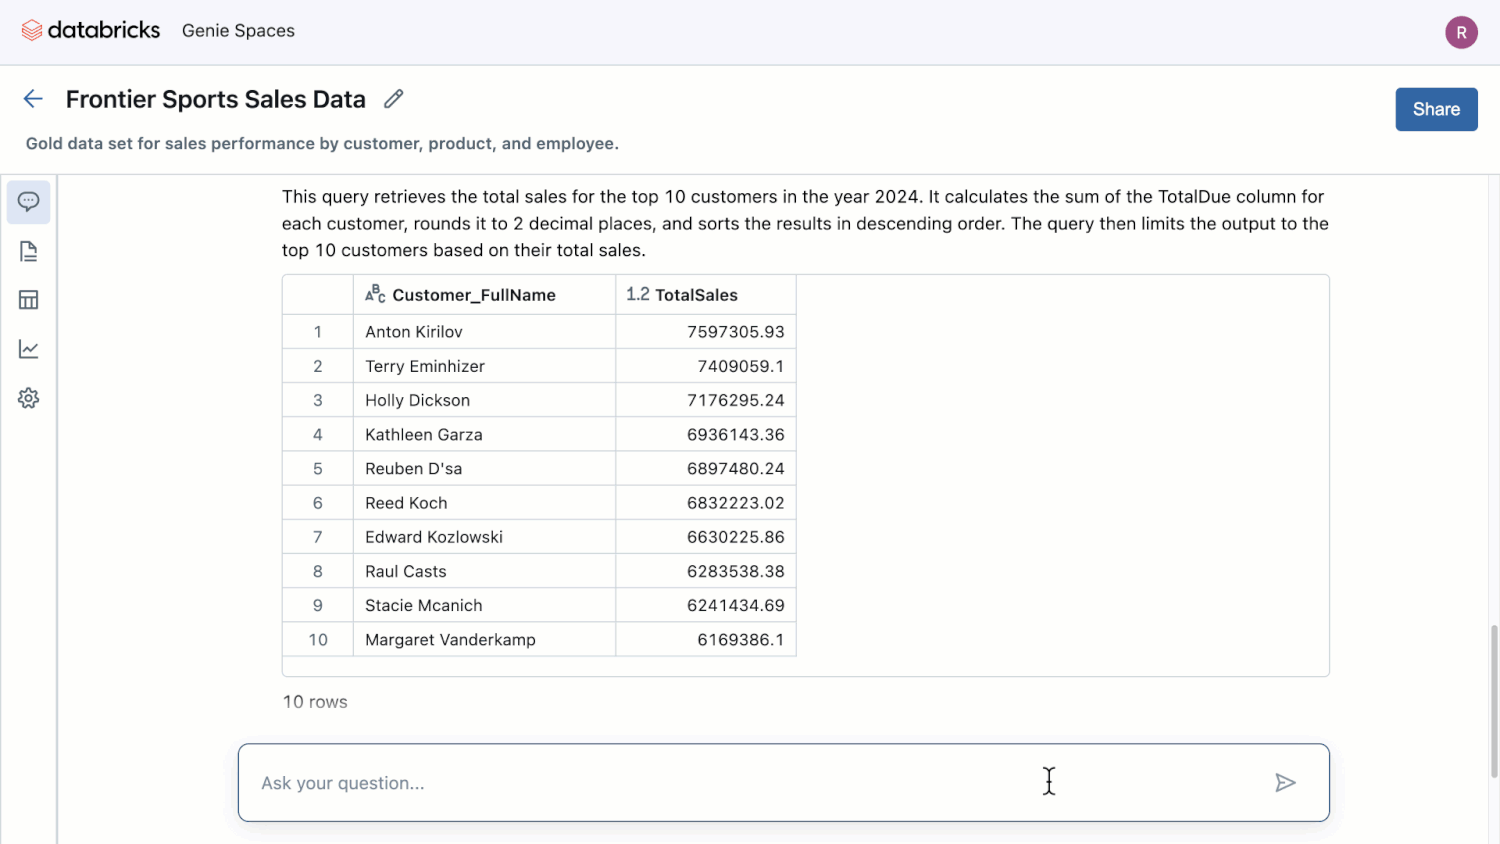Screen dimensions: 1500x844
Task: Open the Genie space settings gear
Action: click(28, 397)
